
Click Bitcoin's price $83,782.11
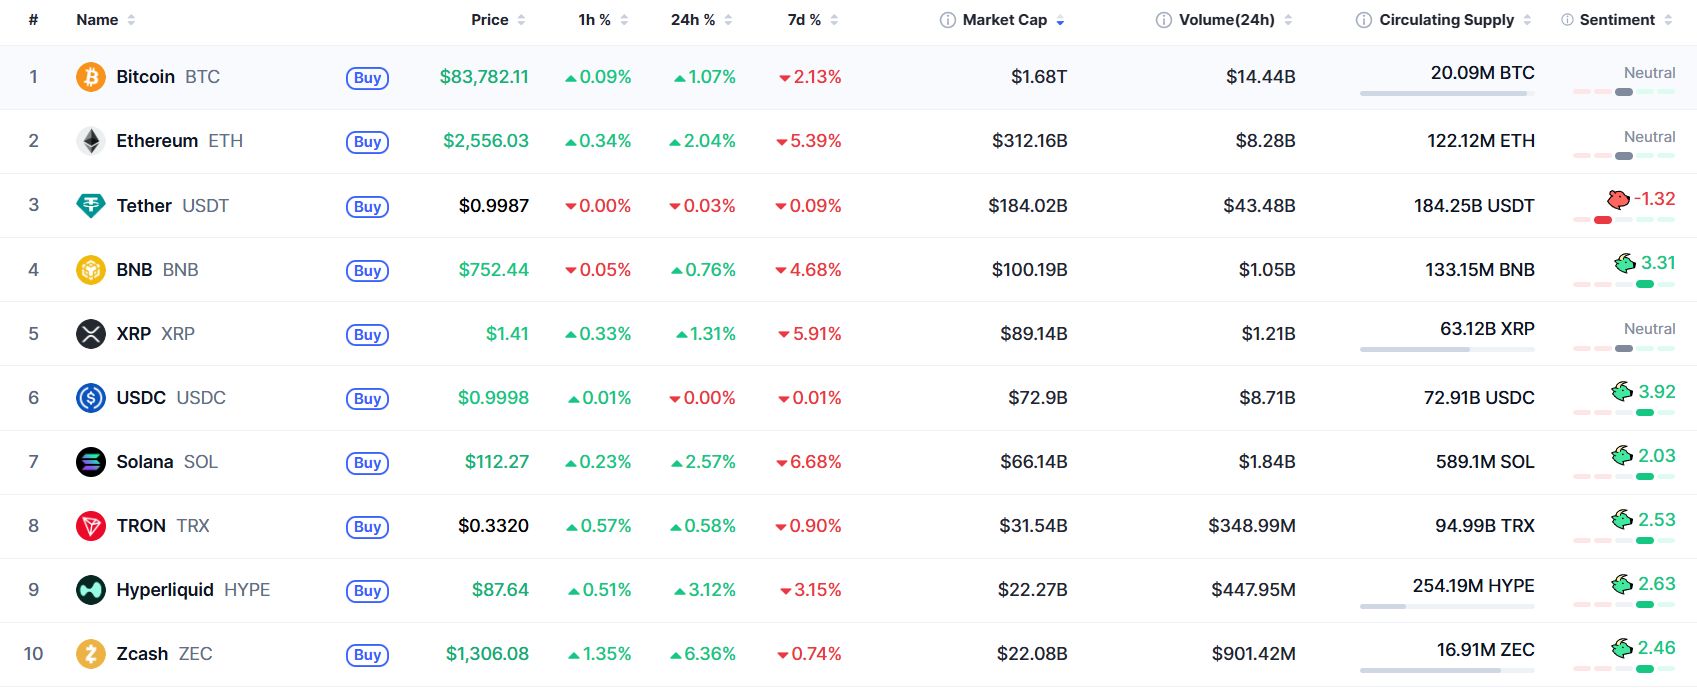(x=484, y=77)
